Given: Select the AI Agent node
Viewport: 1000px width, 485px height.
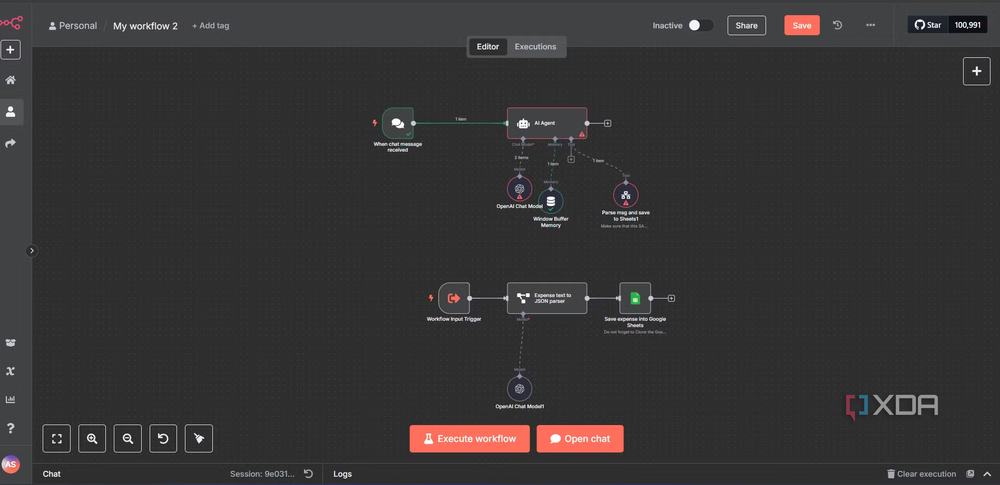Looking at the screenshot, I should 547,123.
